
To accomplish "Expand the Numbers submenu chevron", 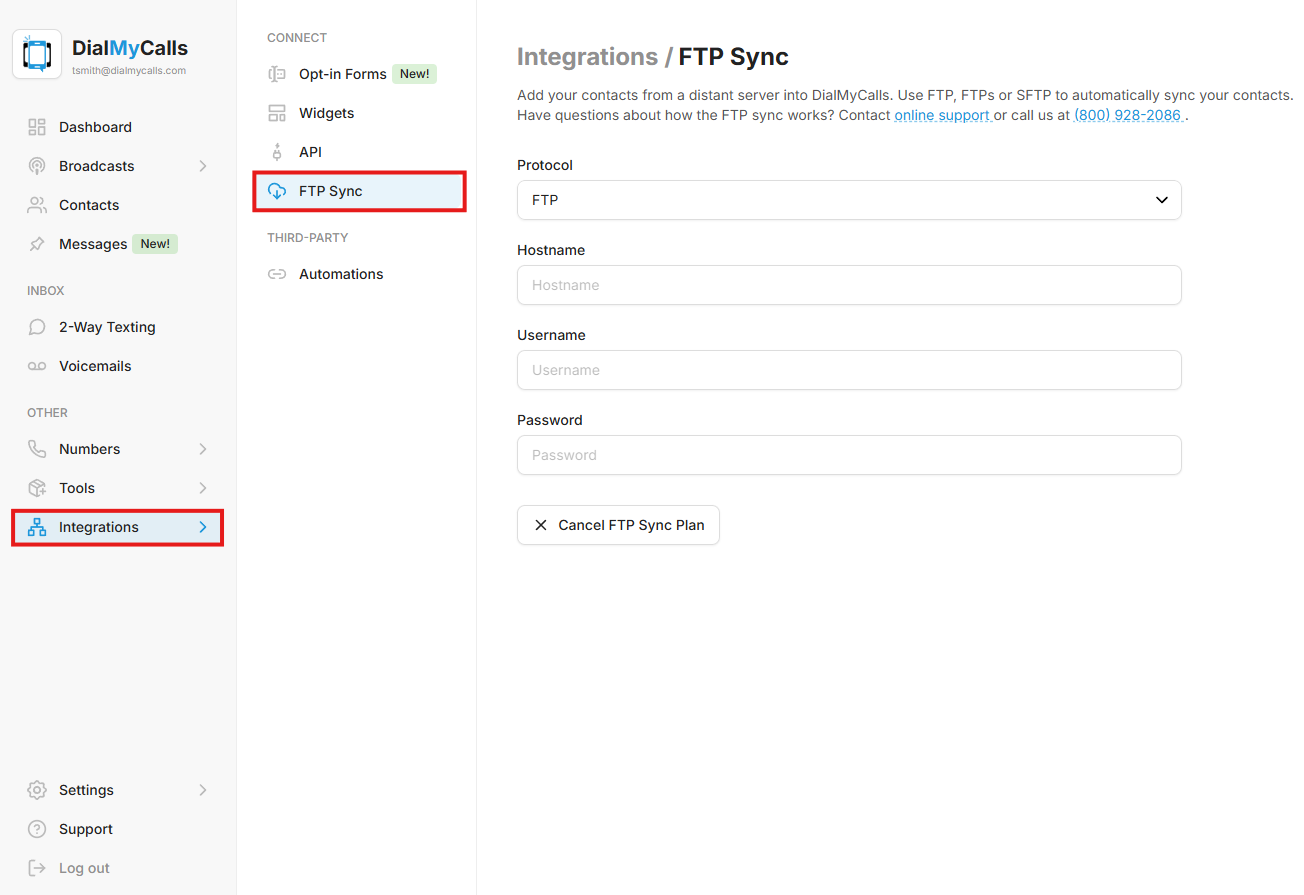I will 203,449.
